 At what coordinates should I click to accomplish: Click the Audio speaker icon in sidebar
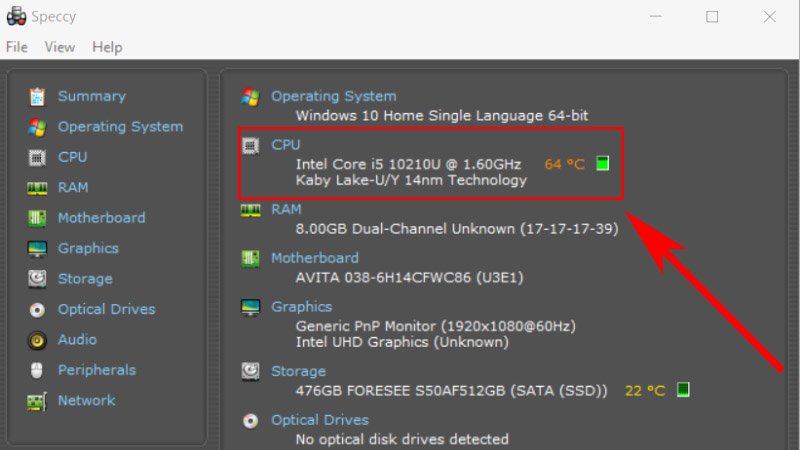pos(37,340)
